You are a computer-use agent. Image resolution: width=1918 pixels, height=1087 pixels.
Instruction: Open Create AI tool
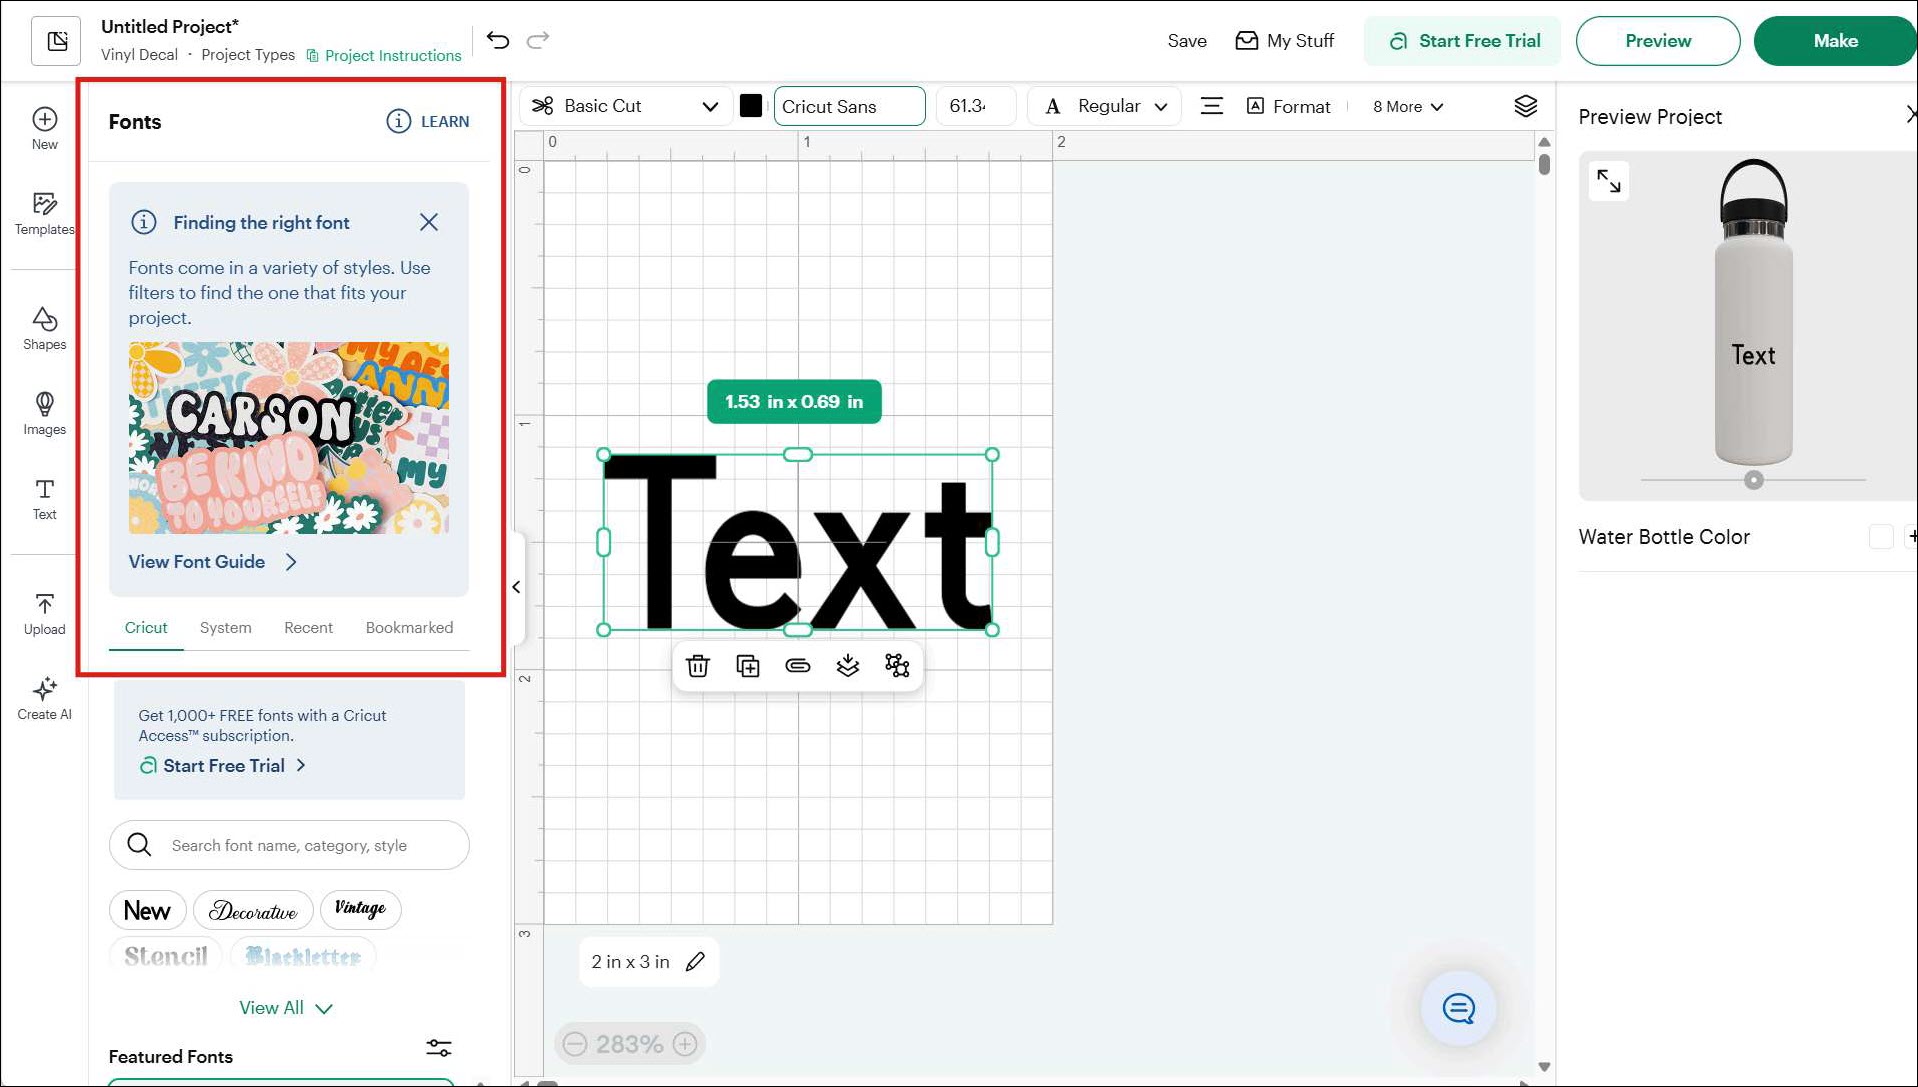click(45, 699)
